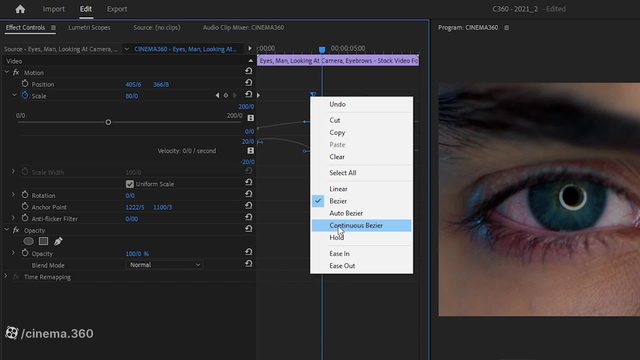Choose Ease Out from context menu
Image resolution: width=640 pixels, height=360 pixels.
pos(361,266)
